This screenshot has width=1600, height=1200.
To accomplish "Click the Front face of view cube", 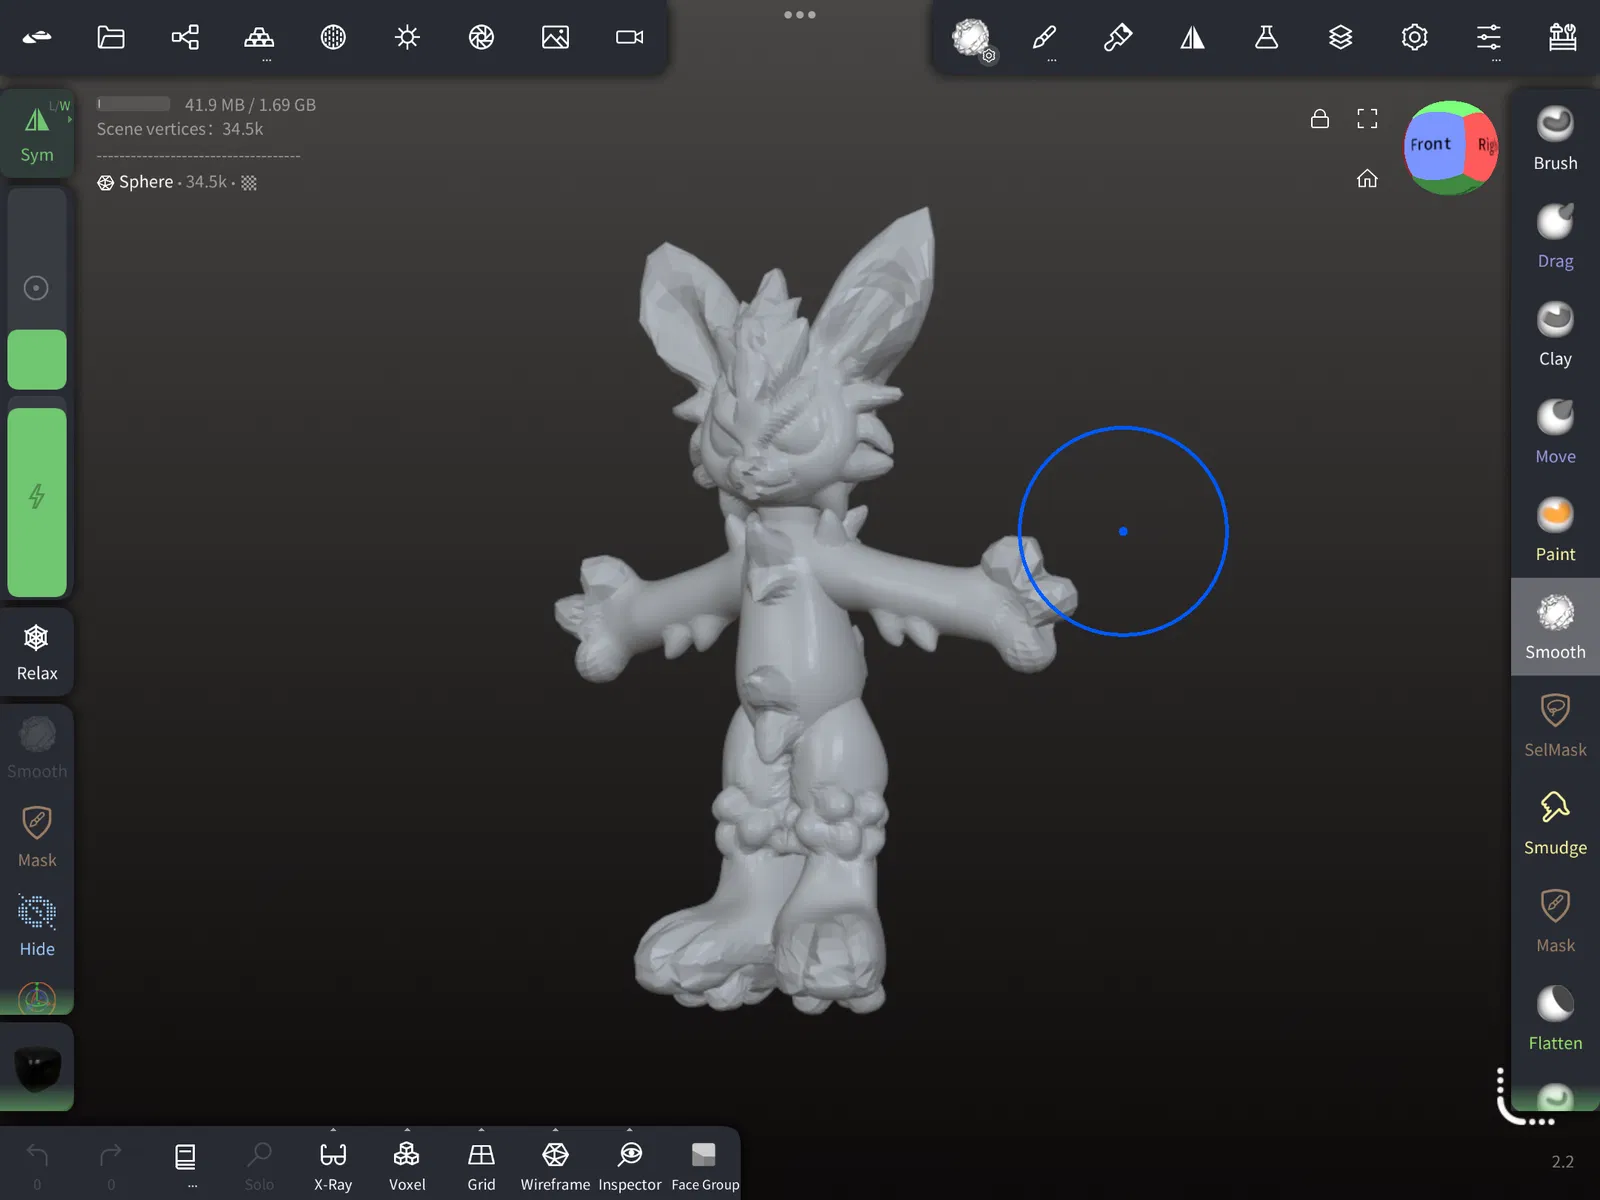I will (1431, 144).
